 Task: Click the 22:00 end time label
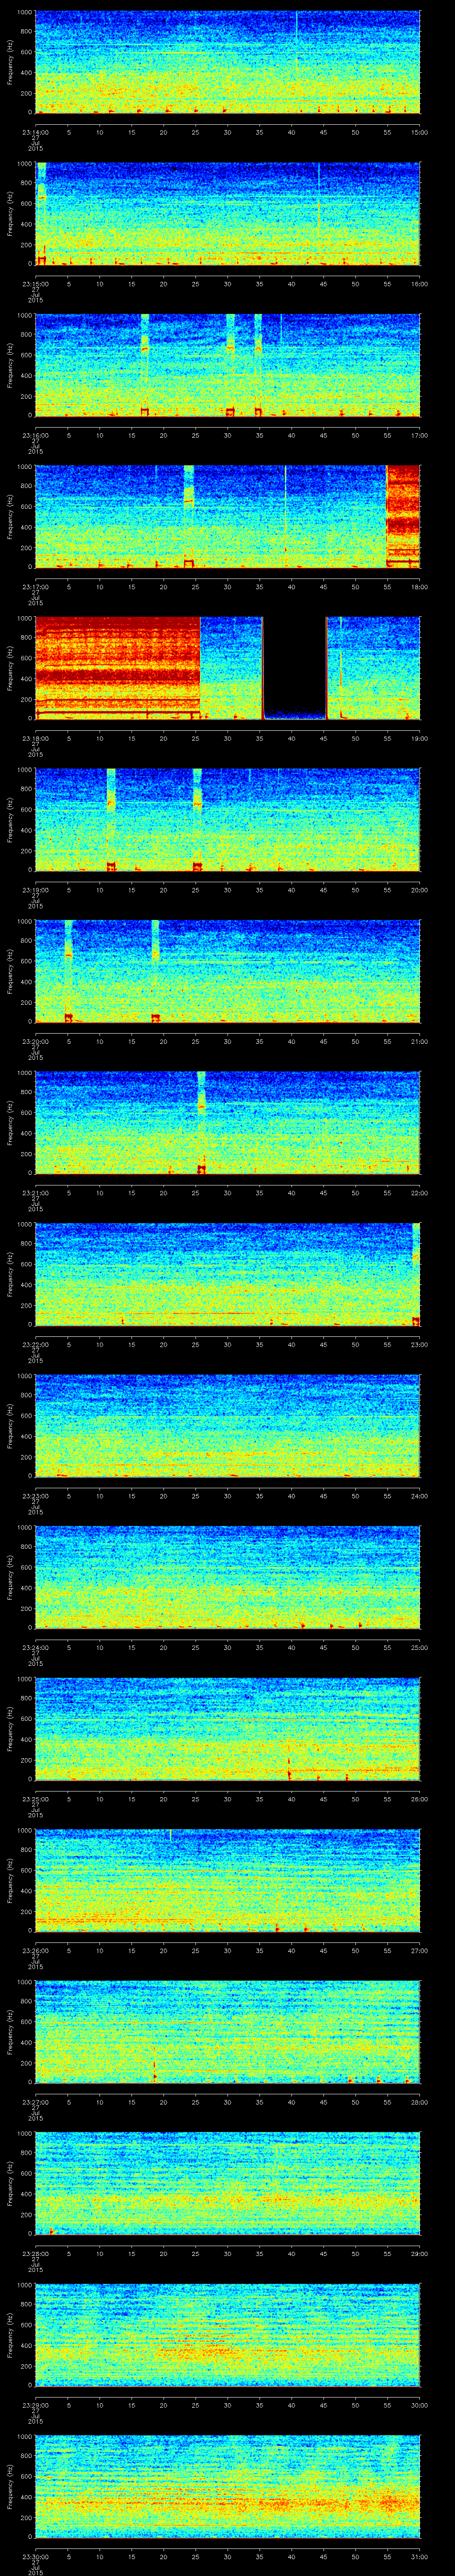[x=420, y=1192]
